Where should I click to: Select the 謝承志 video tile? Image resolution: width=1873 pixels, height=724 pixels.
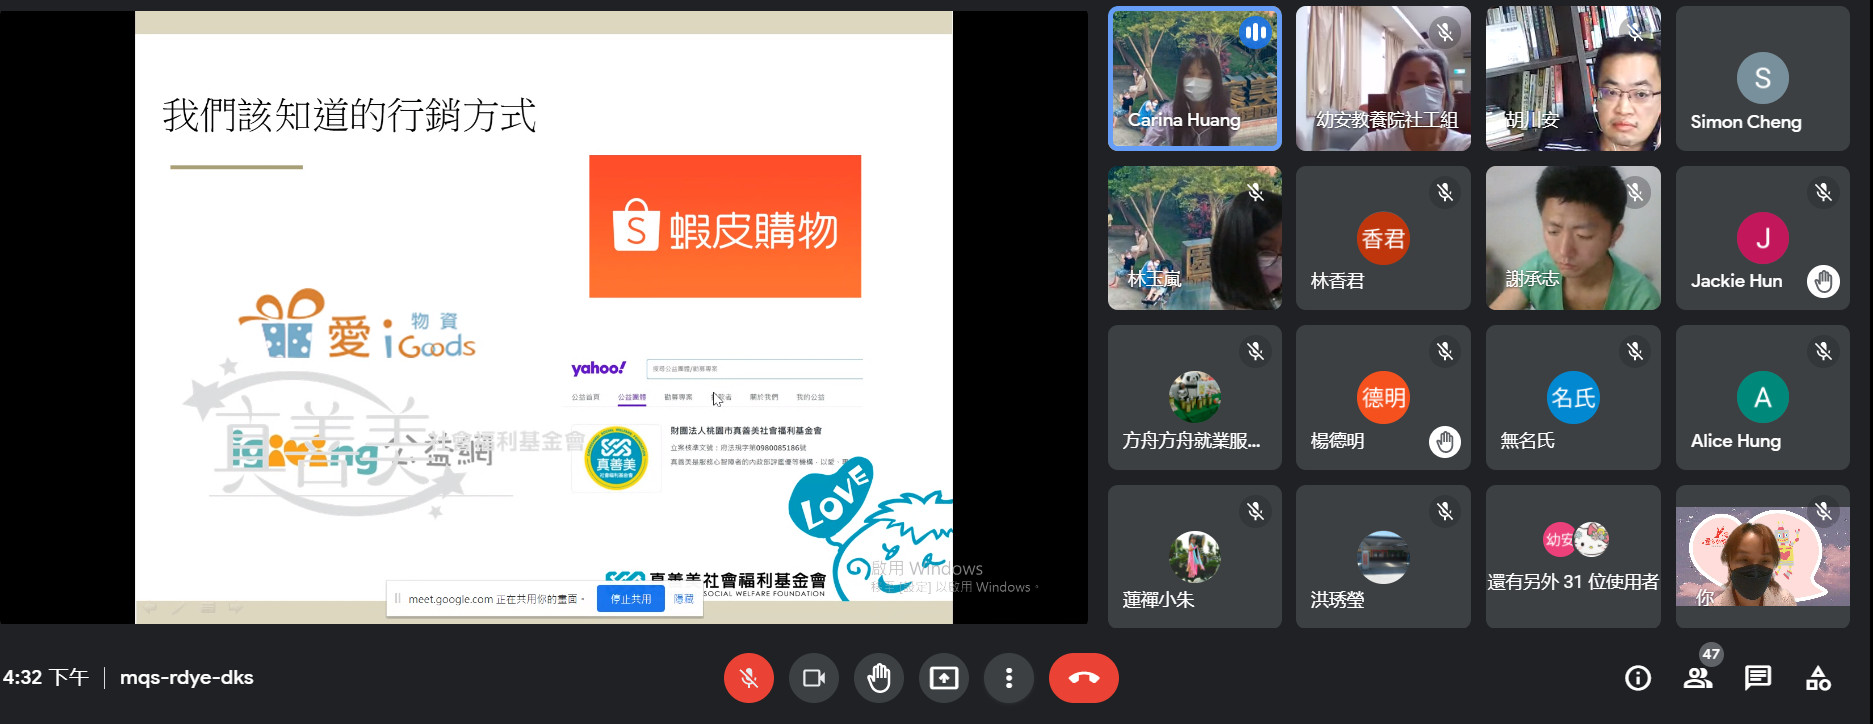point(1573,238)
